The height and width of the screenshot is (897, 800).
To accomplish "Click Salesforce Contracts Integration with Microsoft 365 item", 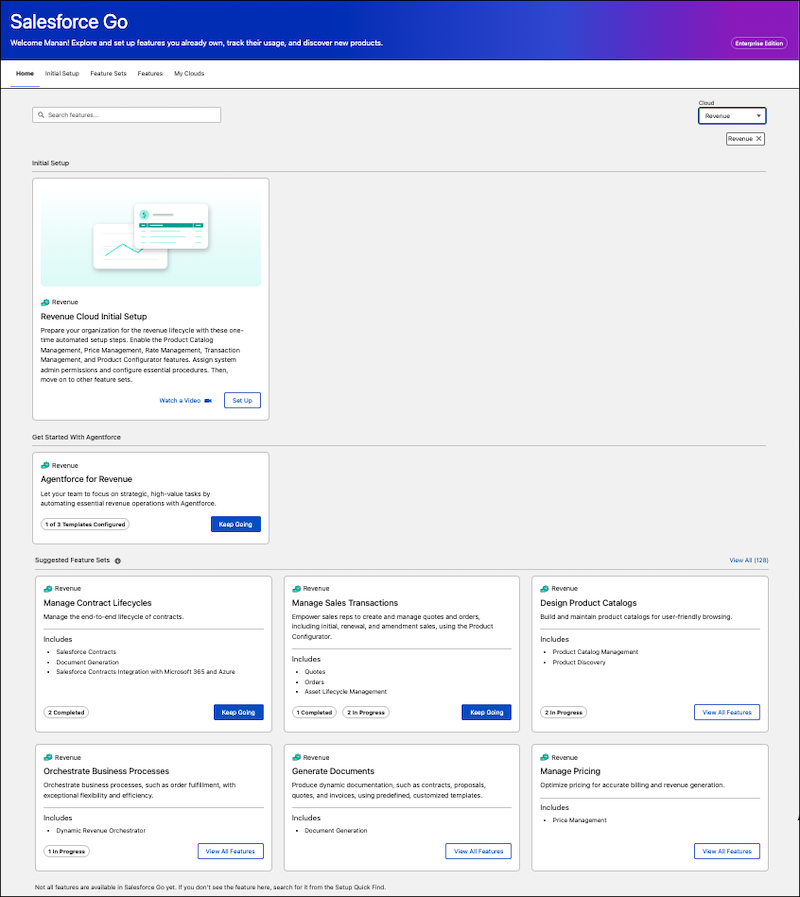I will point(145,672).
